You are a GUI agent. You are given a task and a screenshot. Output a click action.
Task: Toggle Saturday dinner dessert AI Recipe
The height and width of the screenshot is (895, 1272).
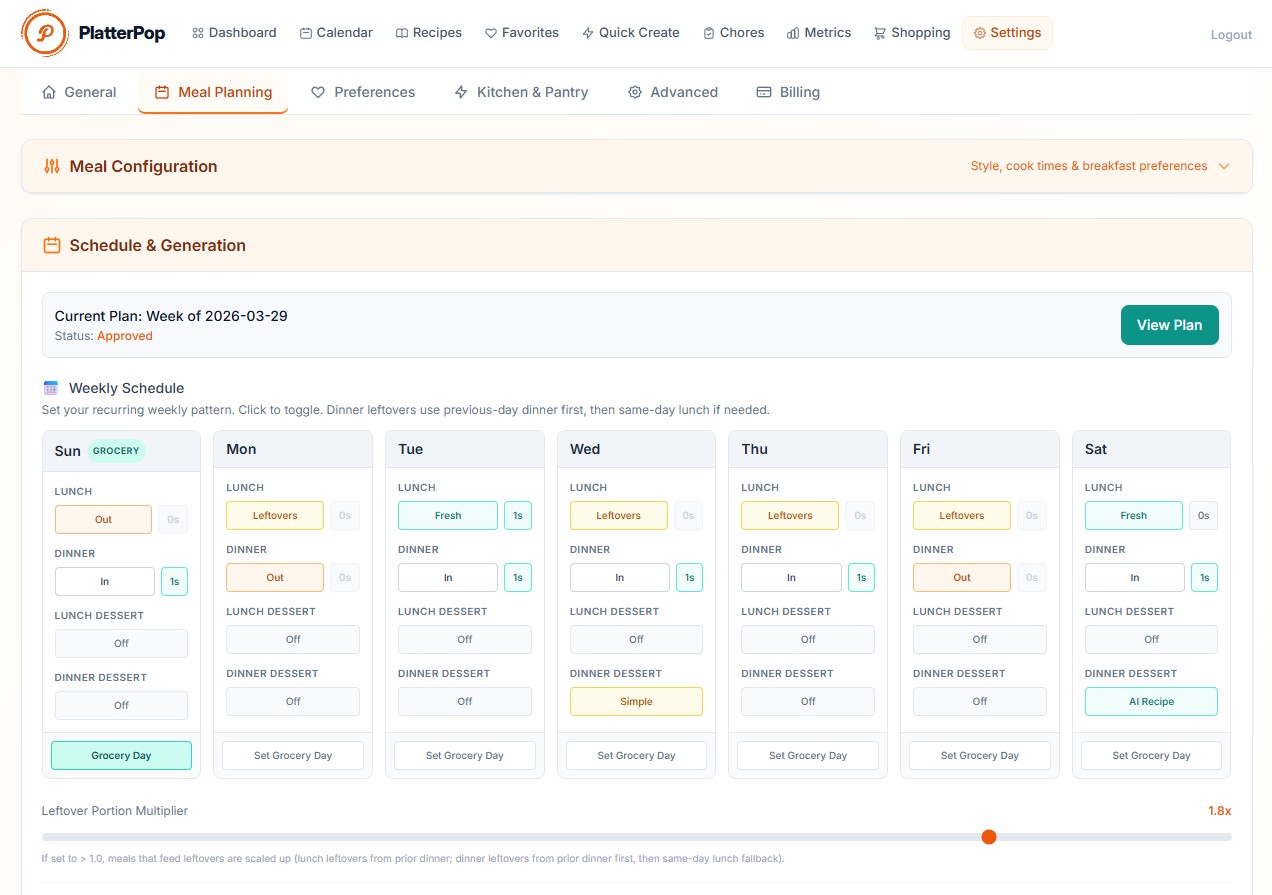(x=1151, y=702)
